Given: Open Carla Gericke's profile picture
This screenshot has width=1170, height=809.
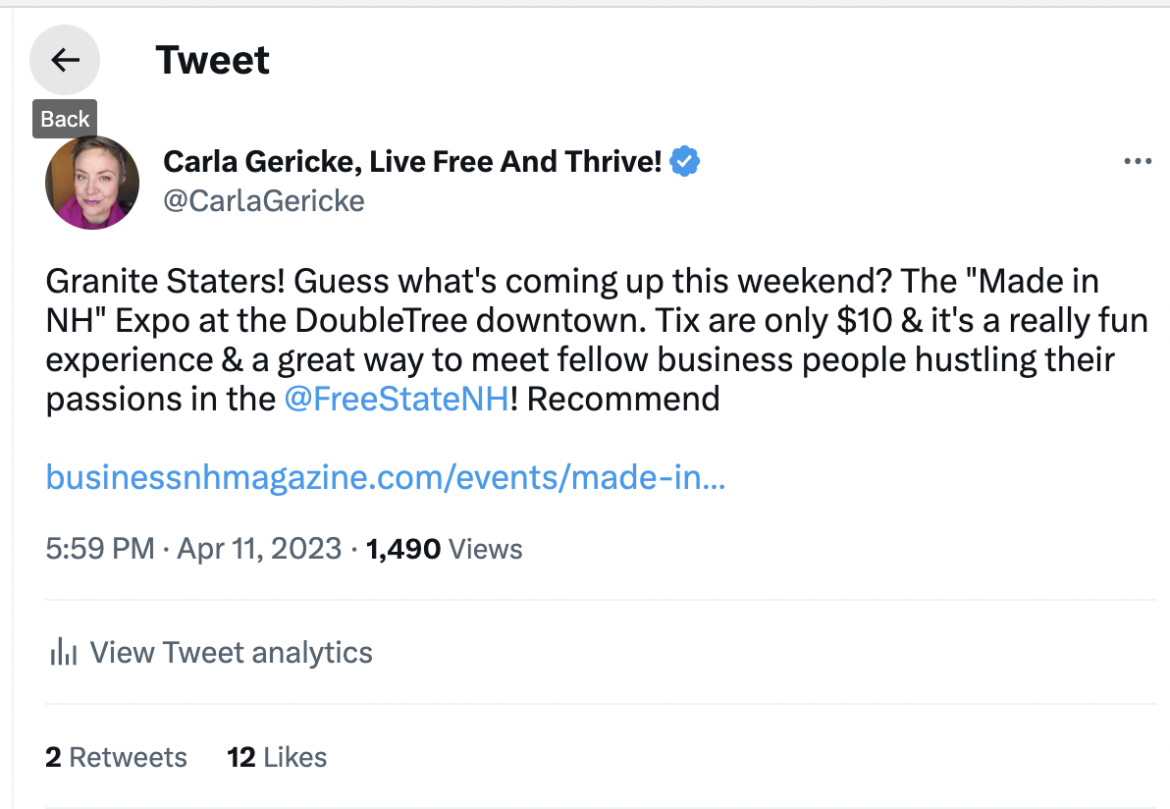Looking at the screenshot, I should pyautogui.click(x=92, y=182).
